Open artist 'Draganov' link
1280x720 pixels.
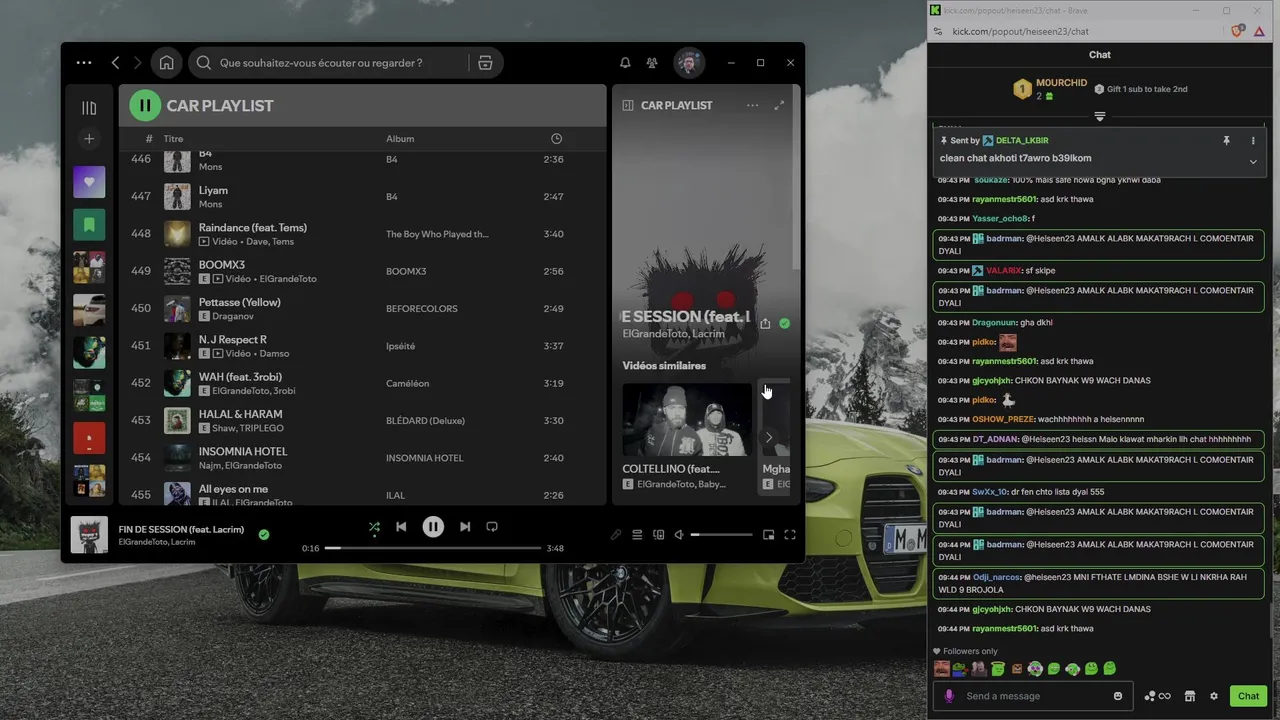(233, 316)
